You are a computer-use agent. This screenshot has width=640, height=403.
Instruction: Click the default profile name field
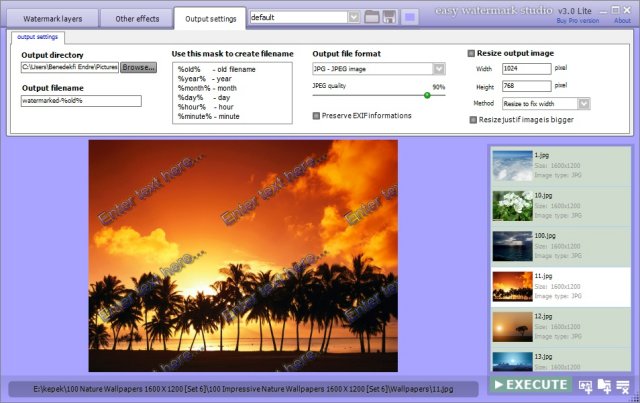click(x=299, y=17)
